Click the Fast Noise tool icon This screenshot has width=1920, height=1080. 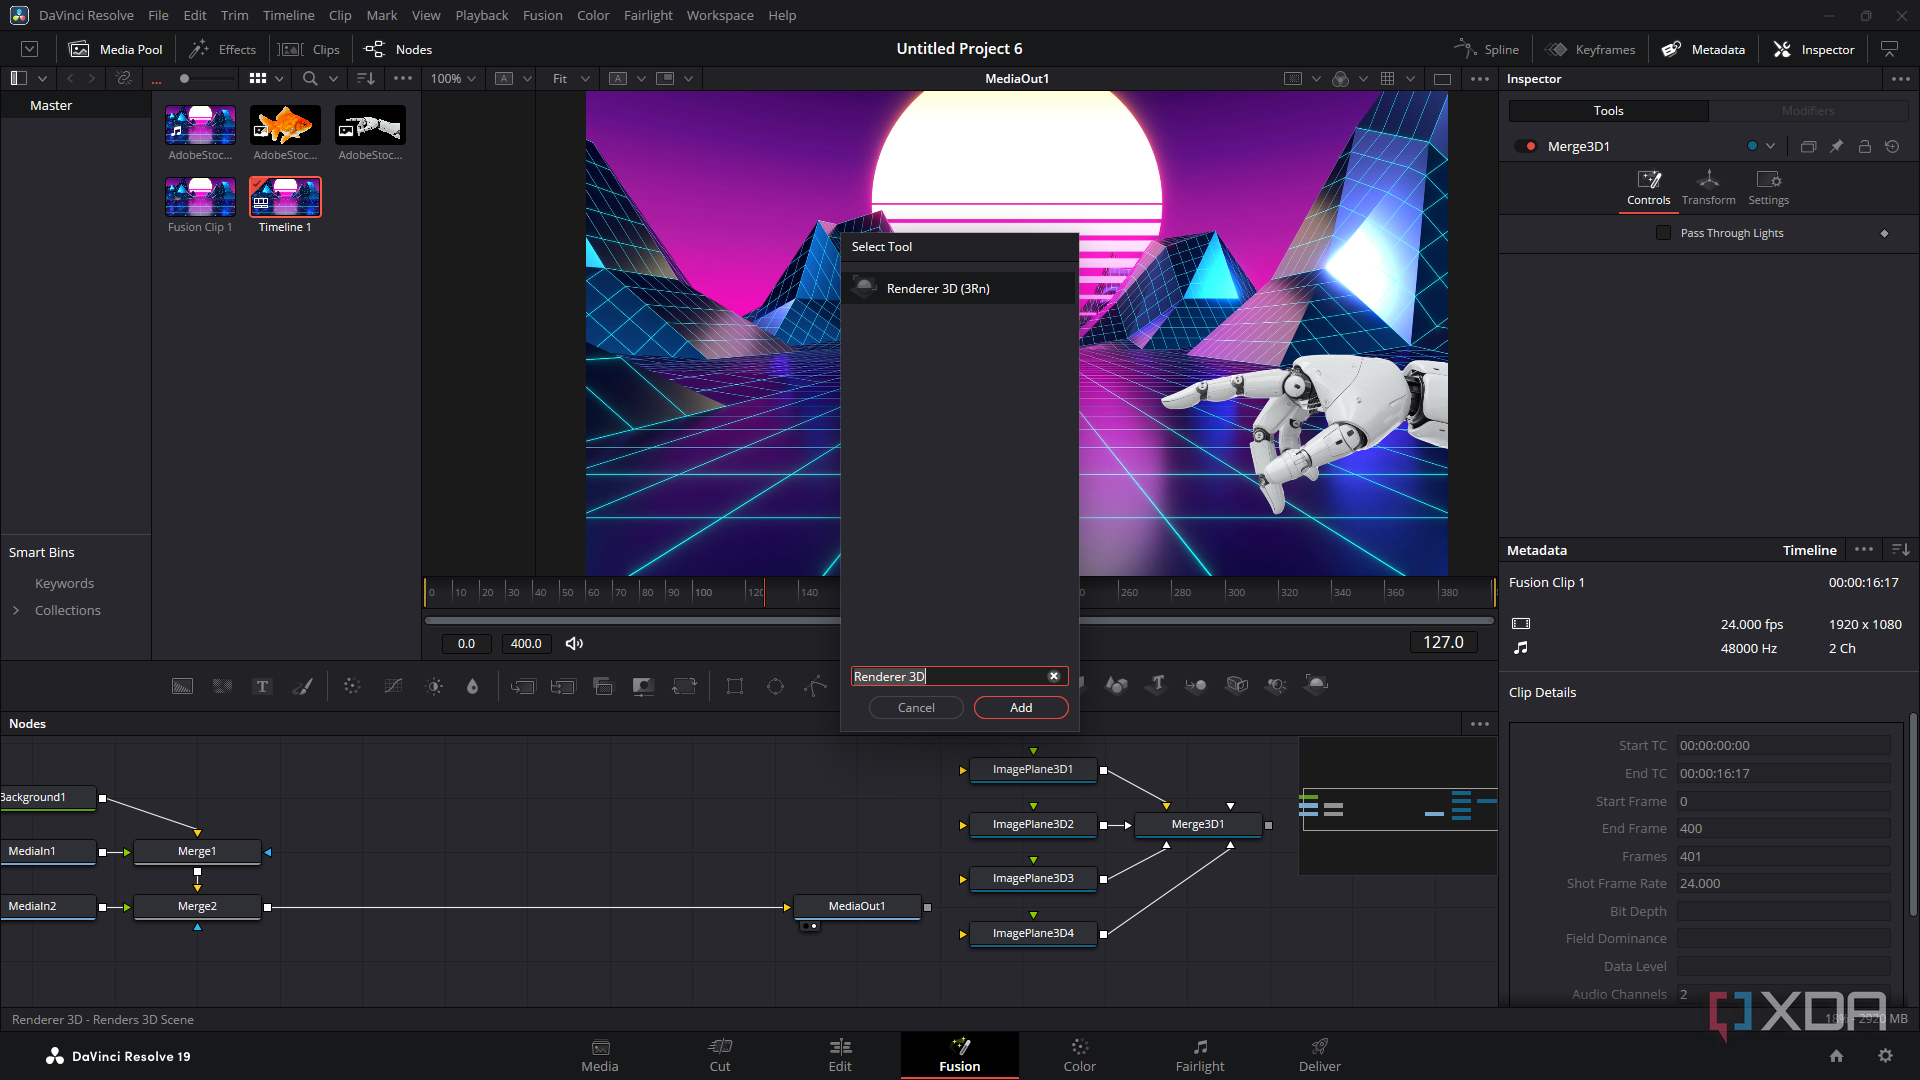click(x=222, y=686)
